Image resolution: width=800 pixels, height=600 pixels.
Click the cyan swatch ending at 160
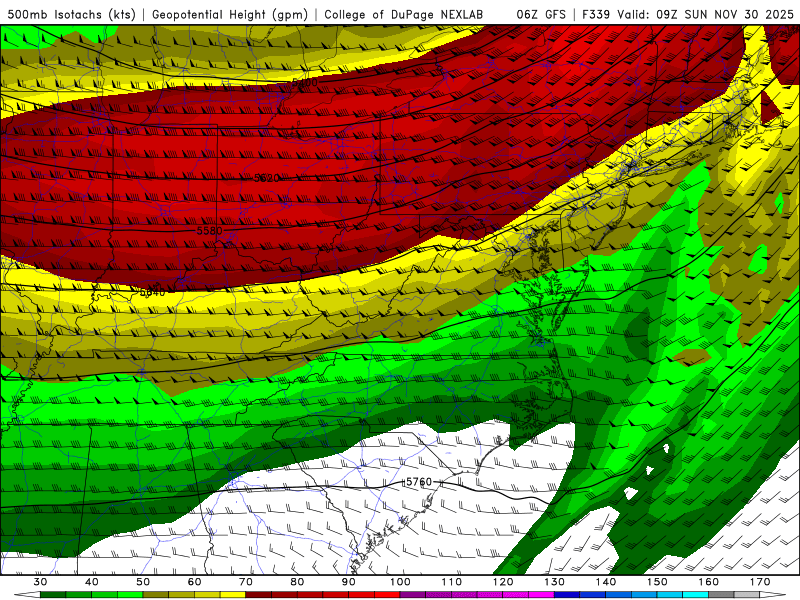[695, 595]
